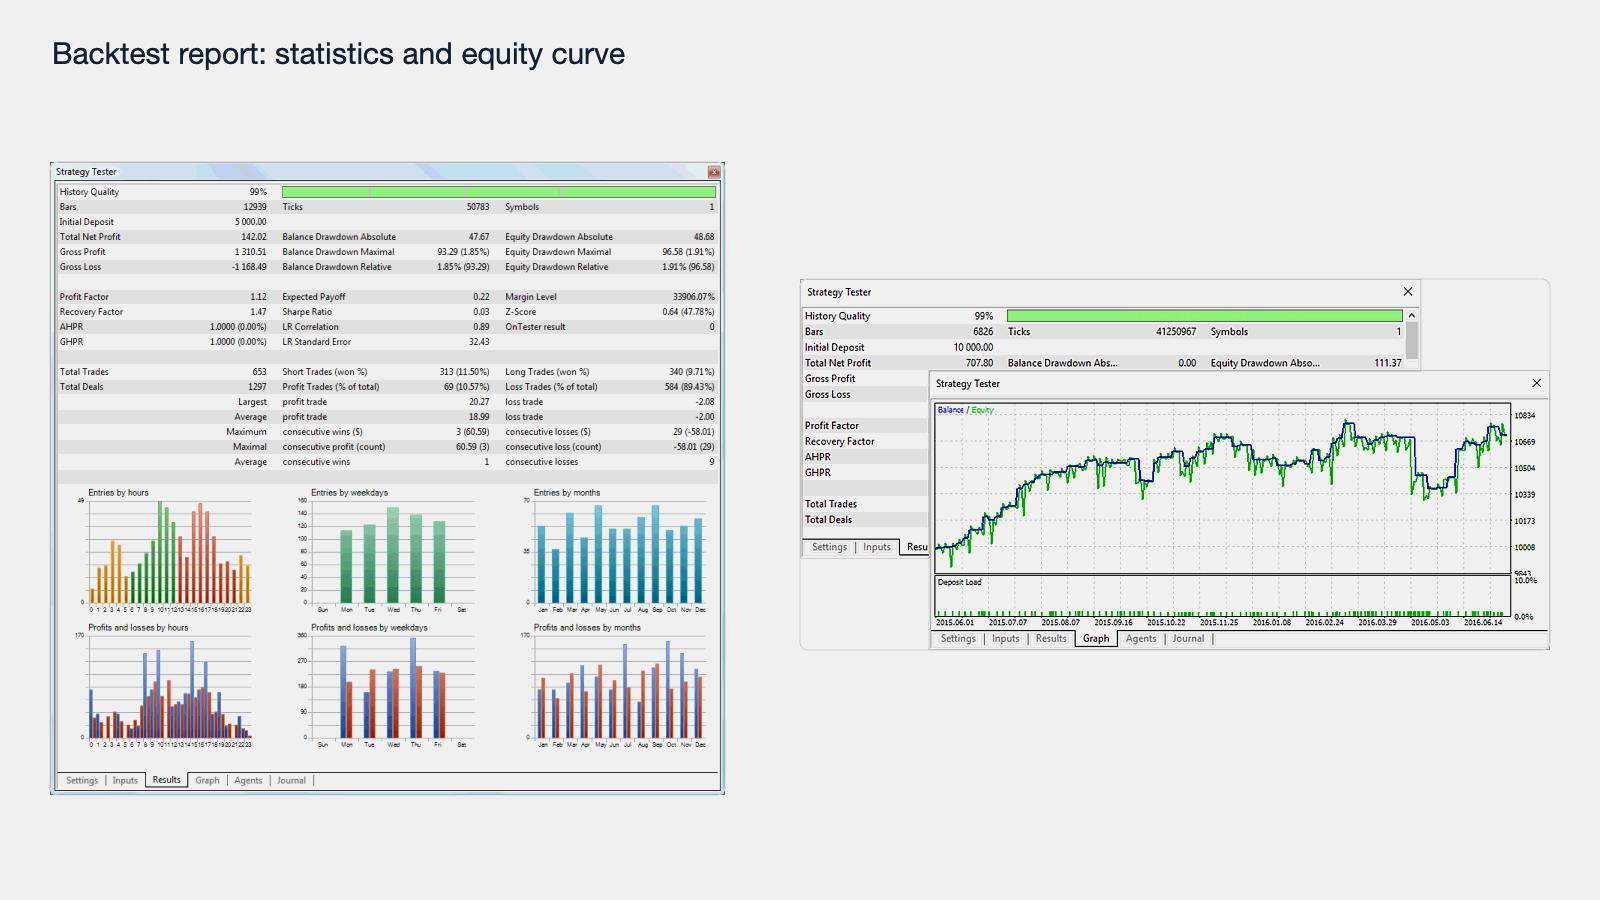1600x900 pixels.
Task: Click the Entries by hours histogram
Action: (x=168, y=551)
